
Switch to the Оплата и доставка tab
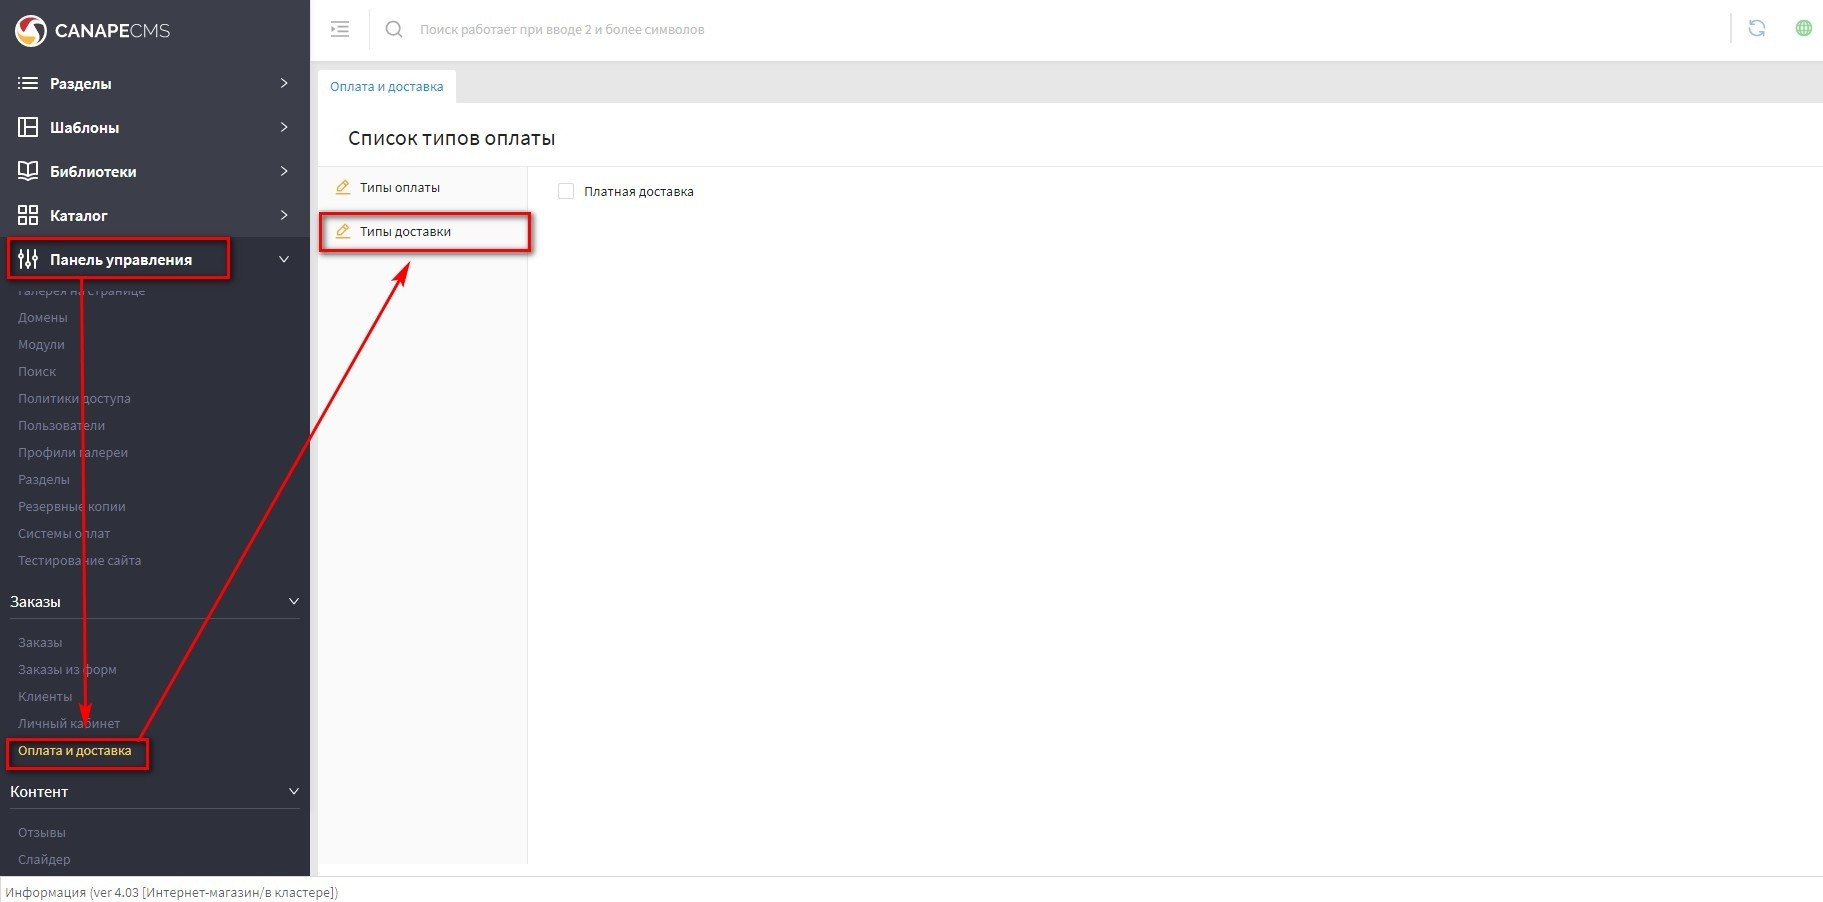click(x=387, y=87)
